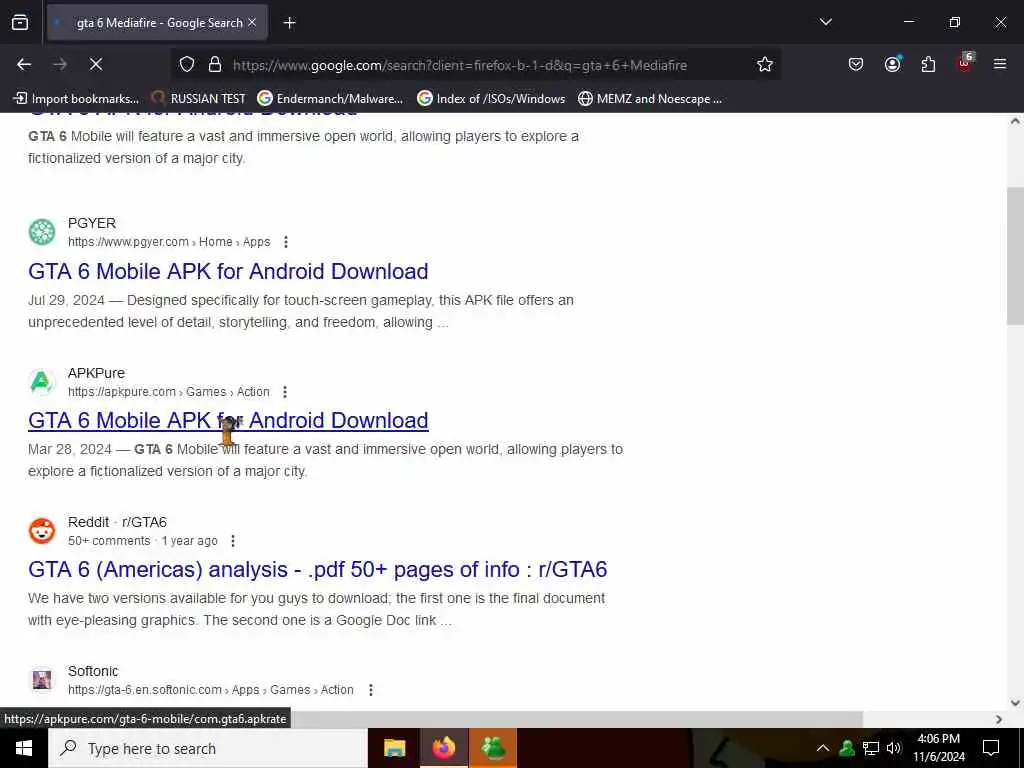Viewport: 1024px width, 768px height.
Task: Open Import bookmarks item
Action: (76, 99)
